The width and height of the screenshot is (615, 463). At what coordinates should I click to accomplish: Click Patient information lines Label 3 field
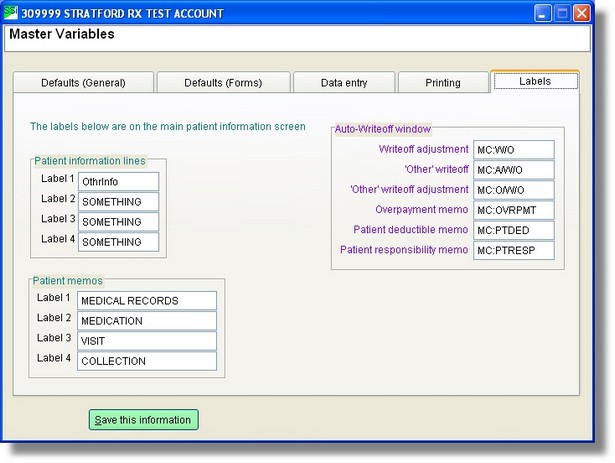[118, 222]
